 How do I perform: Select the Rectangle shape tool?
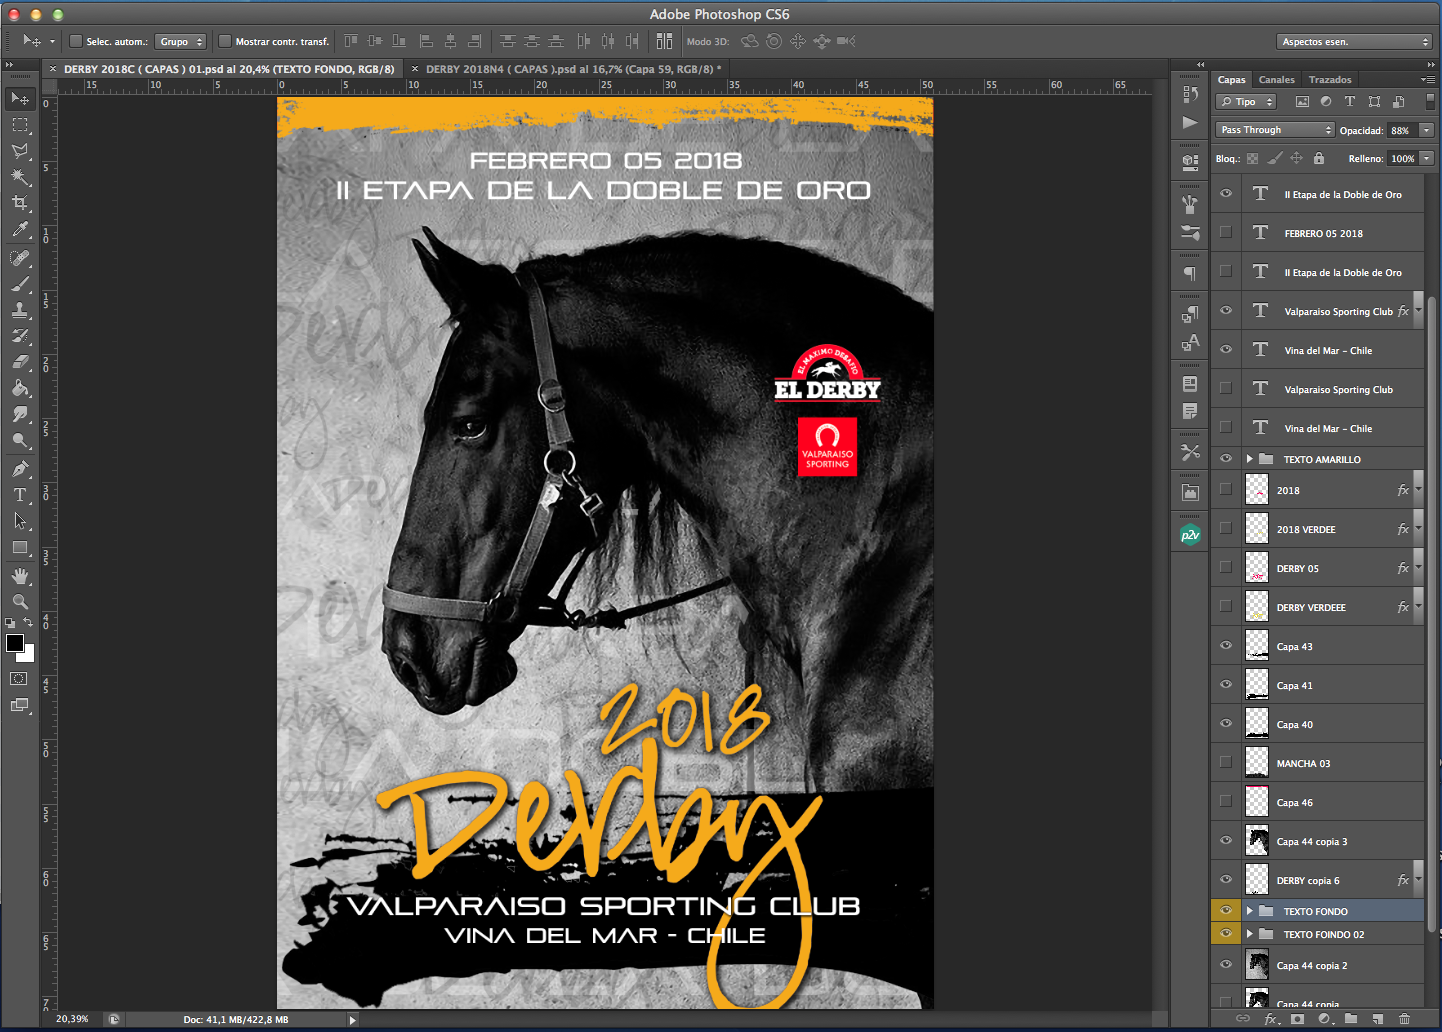[x=19, y=547]
